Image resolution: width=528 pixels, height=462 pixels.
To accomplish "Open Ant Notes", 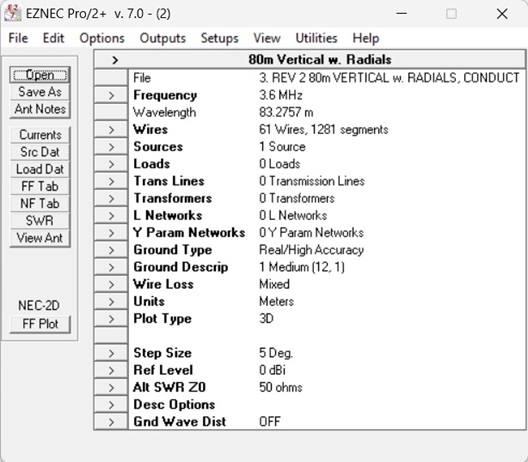I will pyautogui.click(x=40, y=109).
